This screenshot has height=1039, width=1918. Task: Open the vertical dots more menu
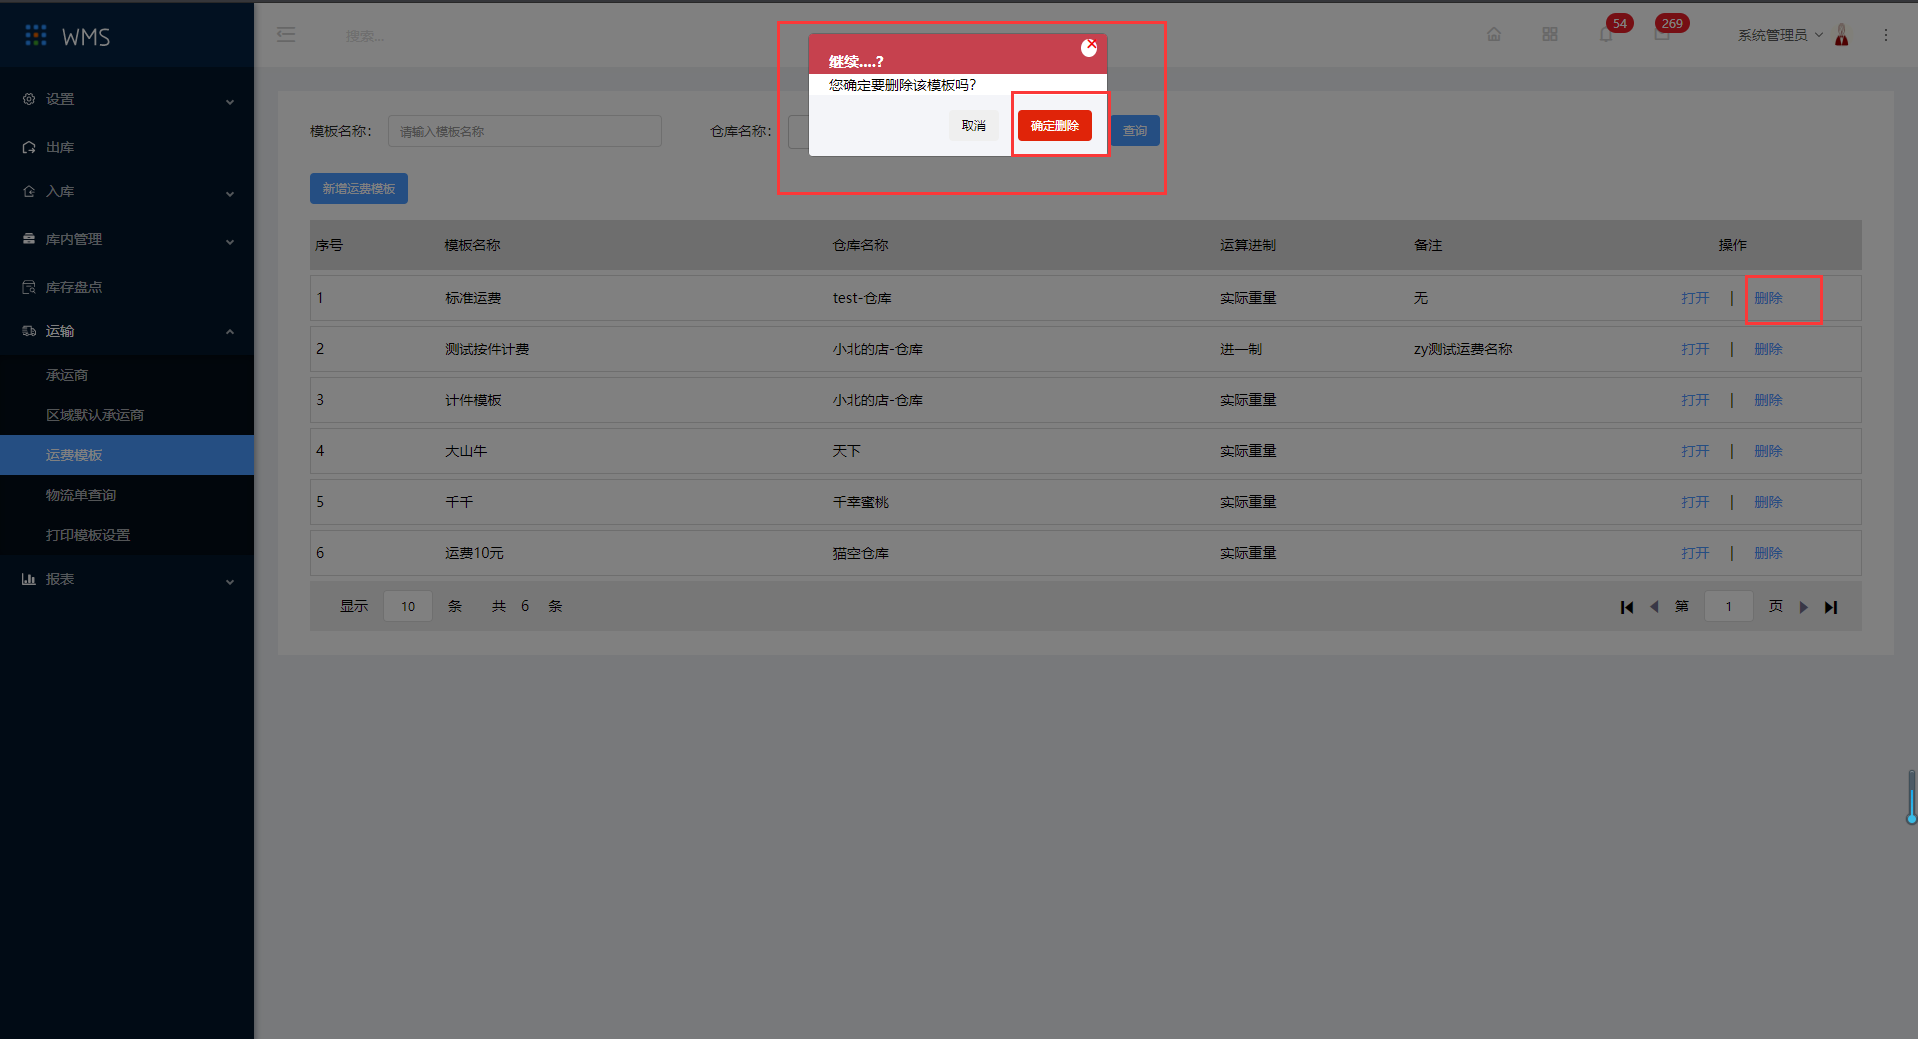(x=1886, y=35)
